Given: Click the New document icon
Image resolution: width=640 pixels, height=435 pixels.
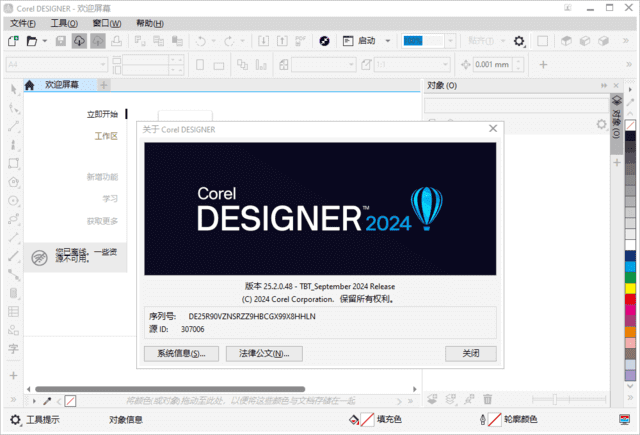Looking at the screenshot, I should (x=13, y=41).
